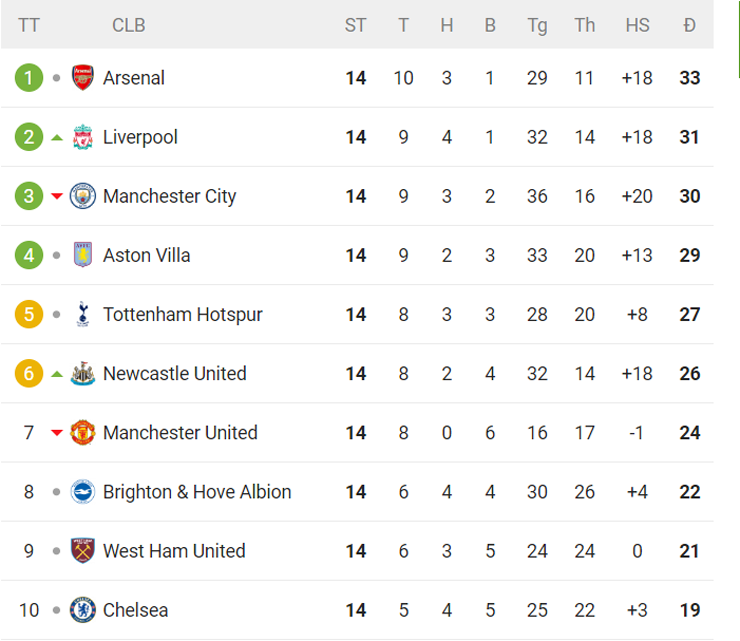This screenshot has height=641, width=740.
Task: Click the Newcastle United crest icon
Action: (83, 373)
